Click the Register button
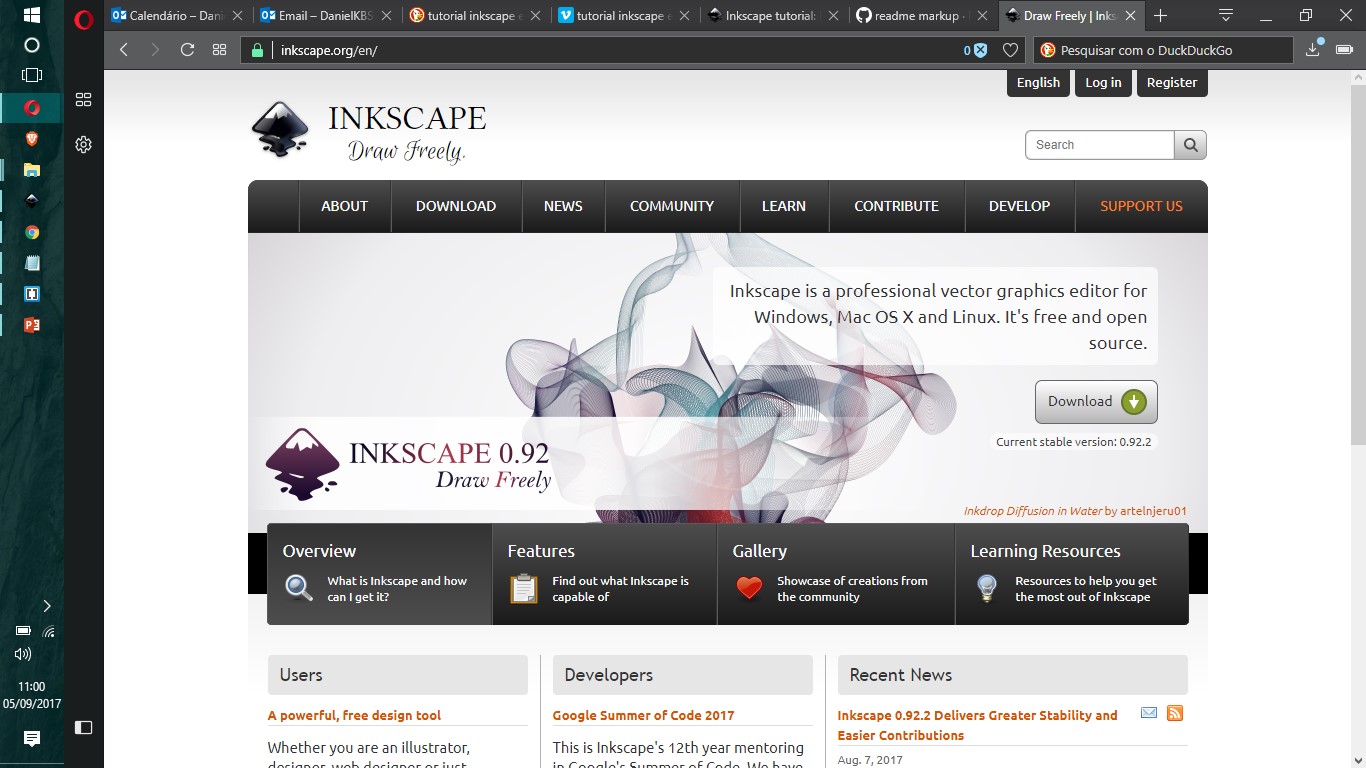This screenshot has width=1366, height=768. (1172, 83)
